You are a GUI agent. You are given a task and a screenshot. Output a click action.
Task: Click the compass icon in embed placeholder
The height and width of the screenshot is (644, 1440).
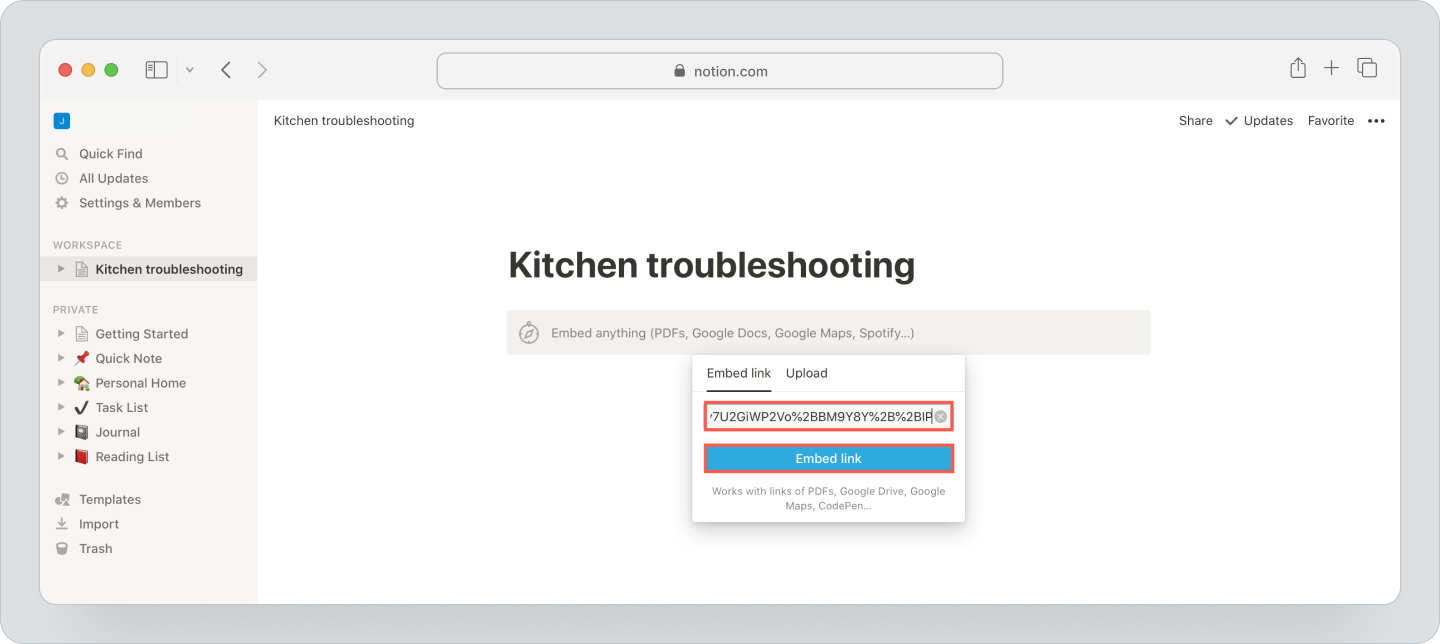[529, 331]
